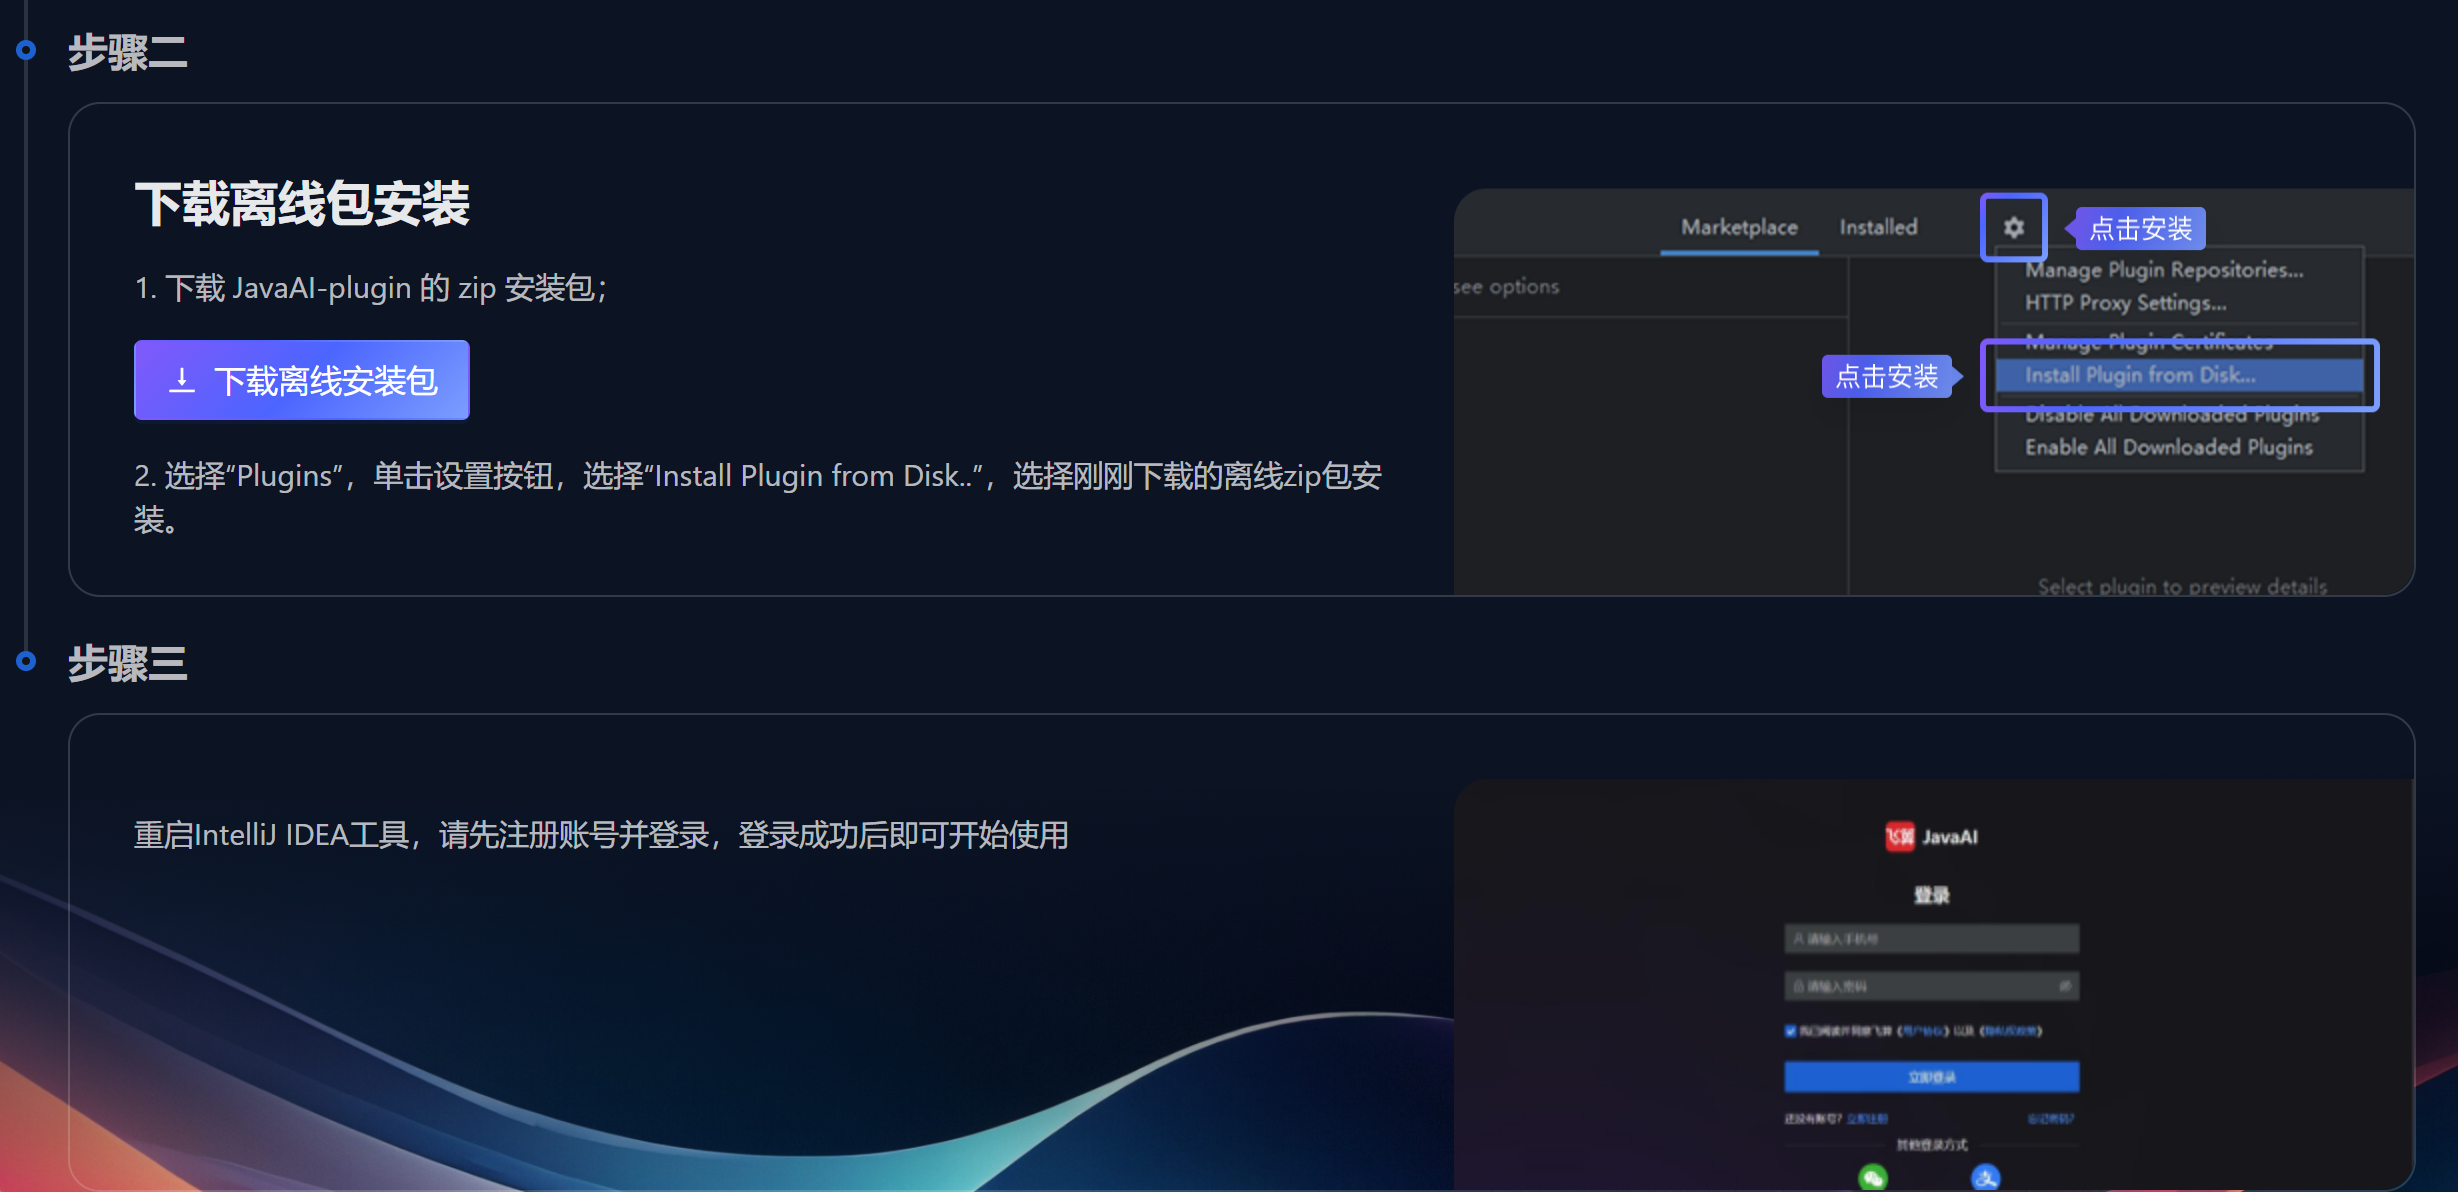Screen dimensions: 2458x1192
Task: Click the 下载离线安装包 download button
Action: click(302, 380)
